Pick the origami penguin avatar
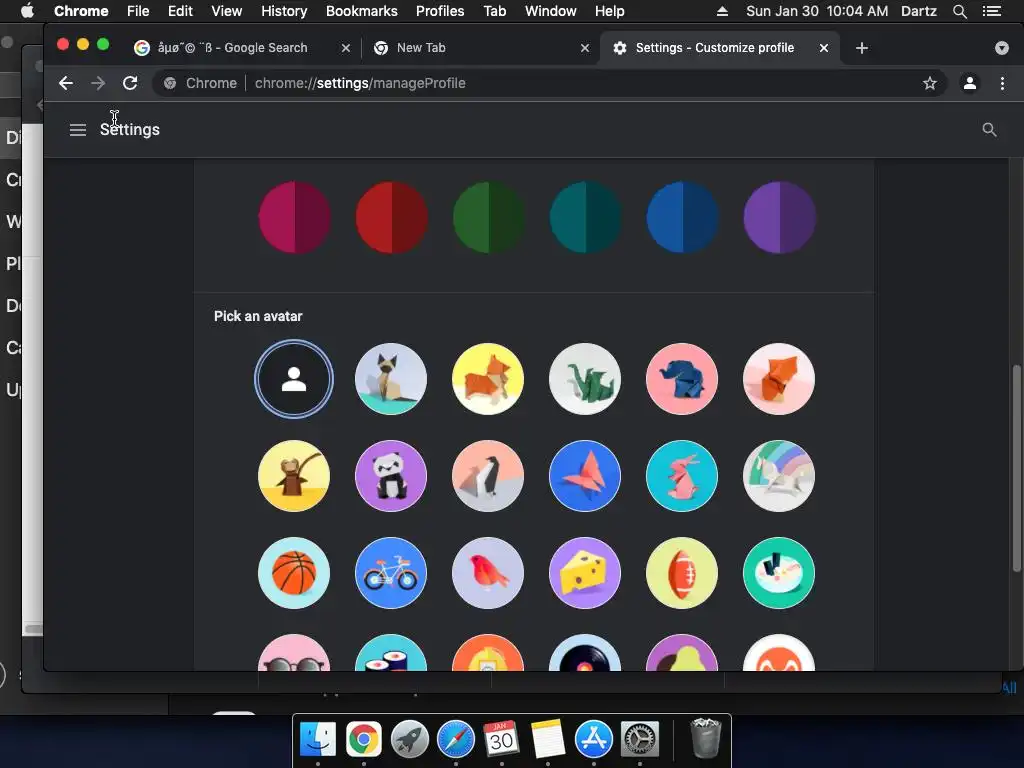1024x768 pixels. point(488,476)
